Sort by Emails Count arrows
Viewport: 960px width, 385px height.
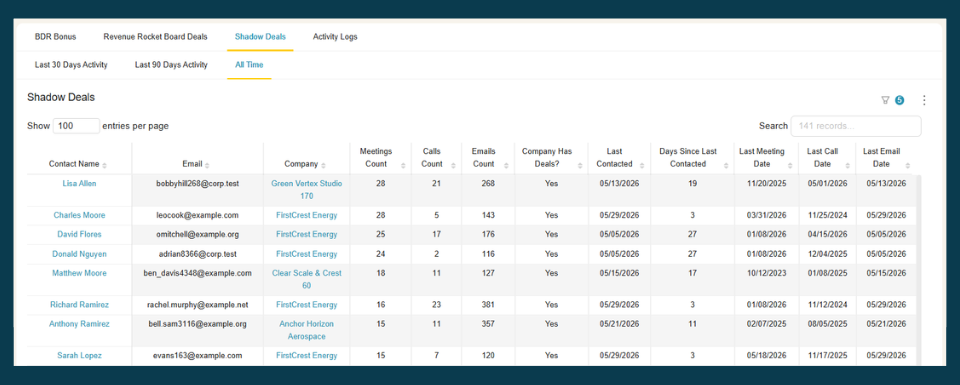(507, 165)
